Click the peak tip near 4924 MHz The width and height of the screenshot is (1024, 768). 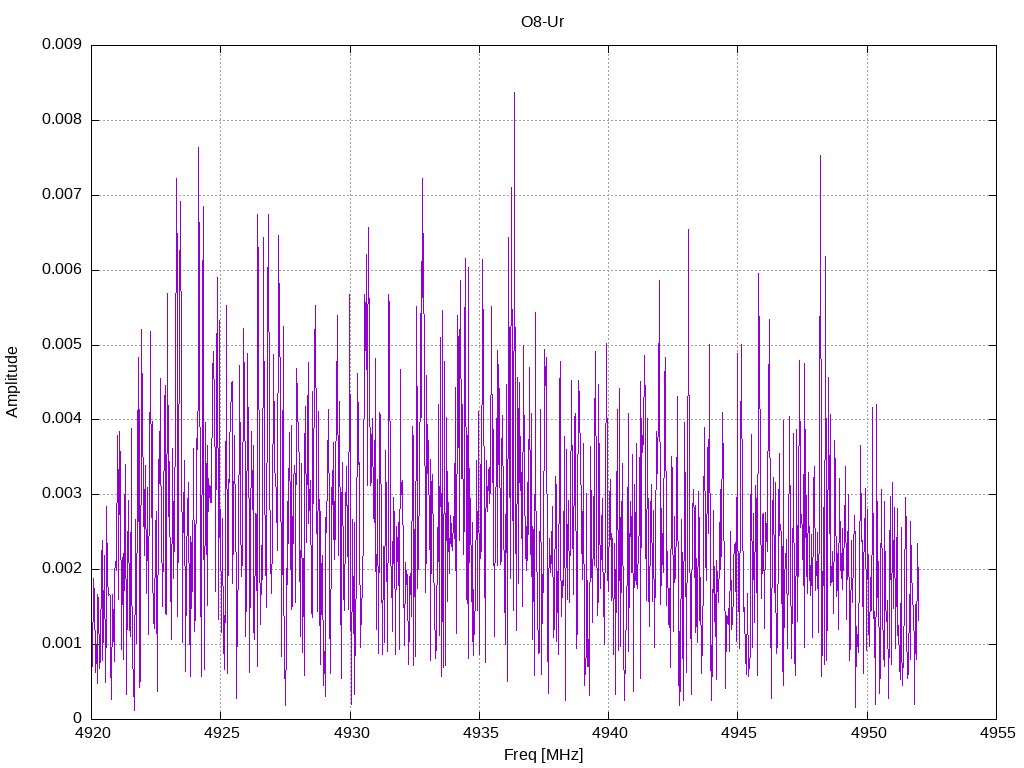[x=199, y=148]
